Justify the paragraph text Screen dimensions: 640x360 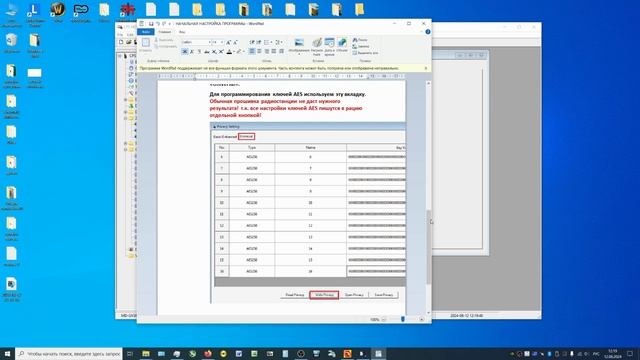point(274,51)
